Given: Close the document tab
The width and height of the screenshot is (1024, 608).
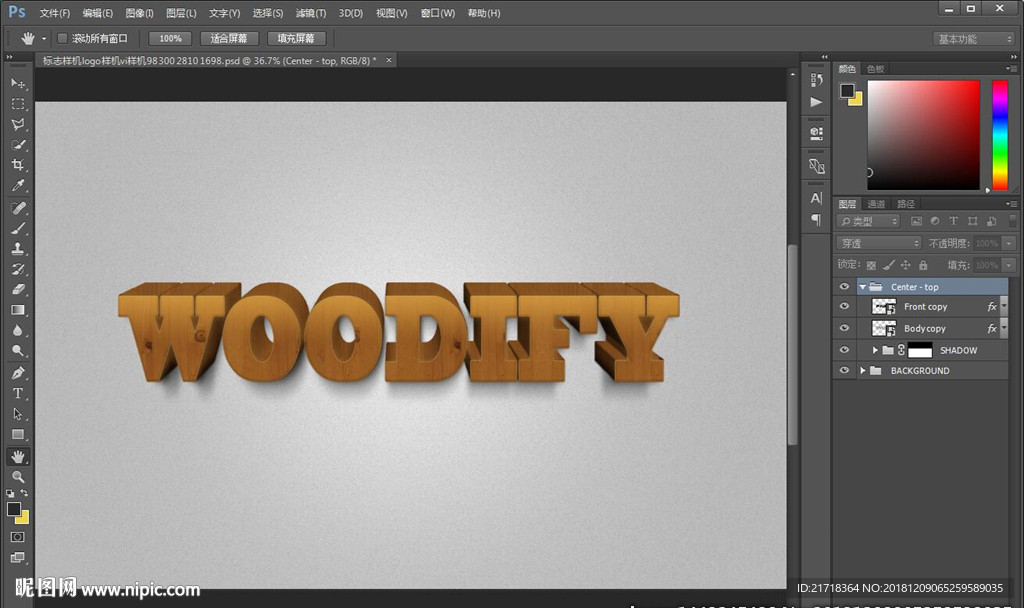Looking at the screenshot, I should click(389, 60).
